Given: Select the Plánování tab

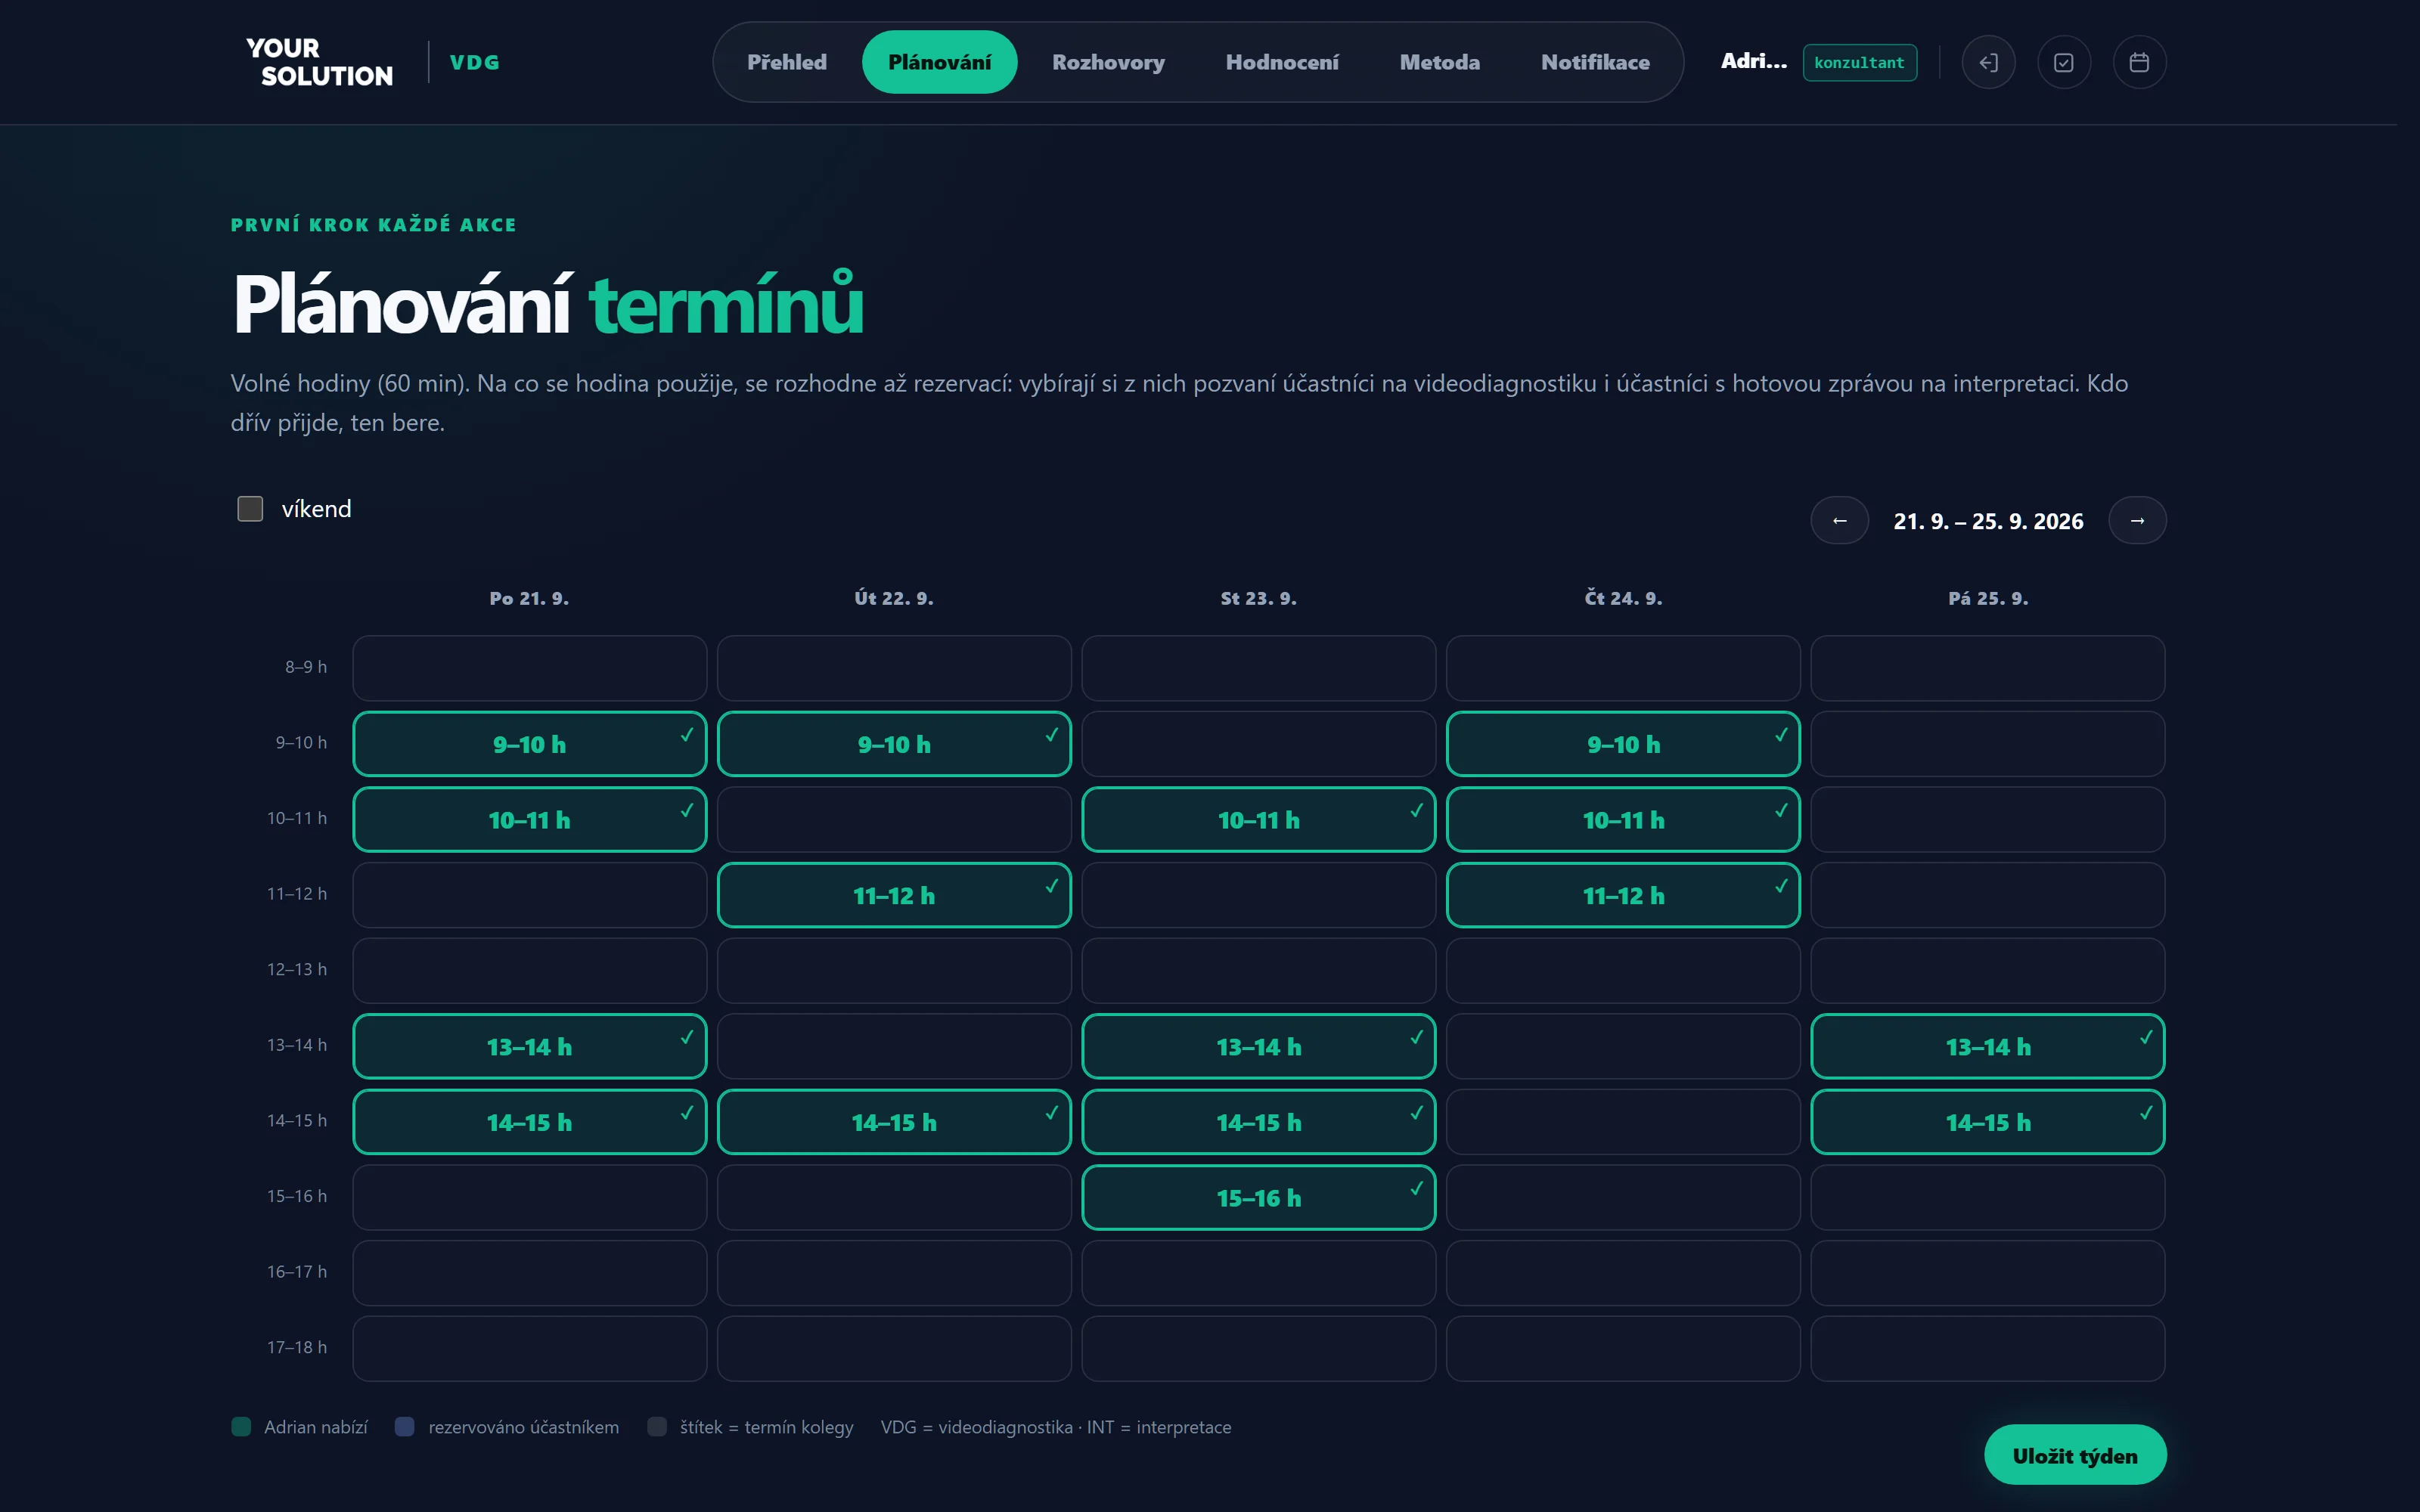Looking at the screenshot, I should click(x=939, y=62).
